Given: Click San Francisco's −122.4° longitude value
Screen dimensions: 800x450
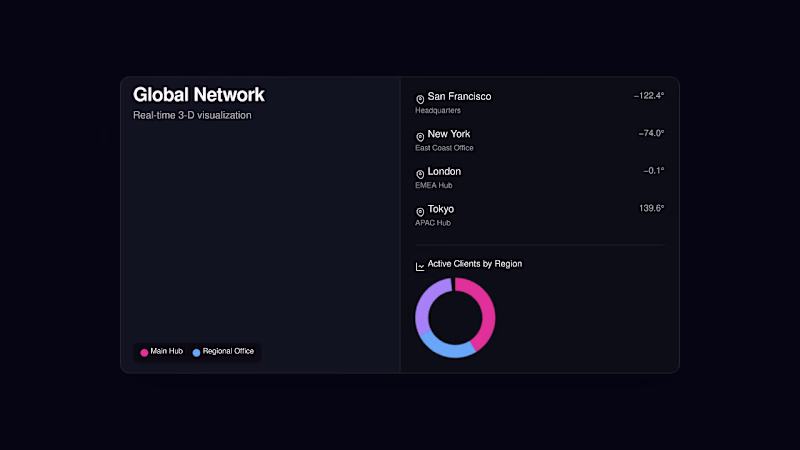Looking at the screenshot, I should [648, 96].
